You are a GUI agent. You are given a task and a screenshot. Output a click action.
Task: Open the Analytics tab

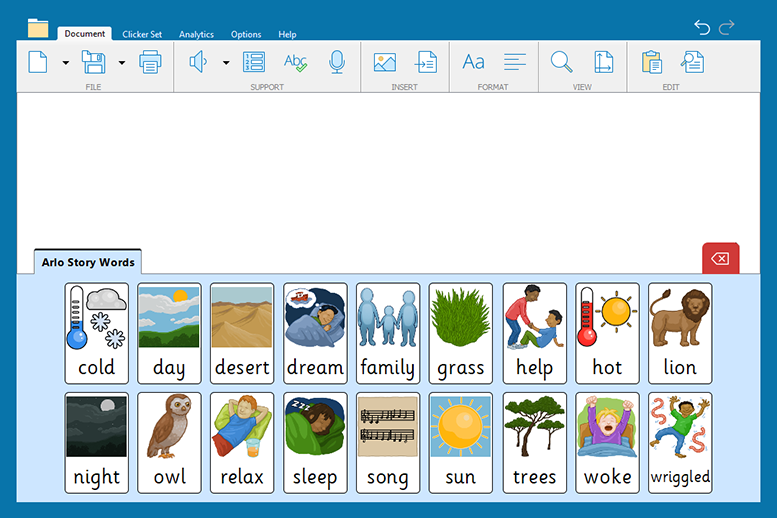pos(196,34)
